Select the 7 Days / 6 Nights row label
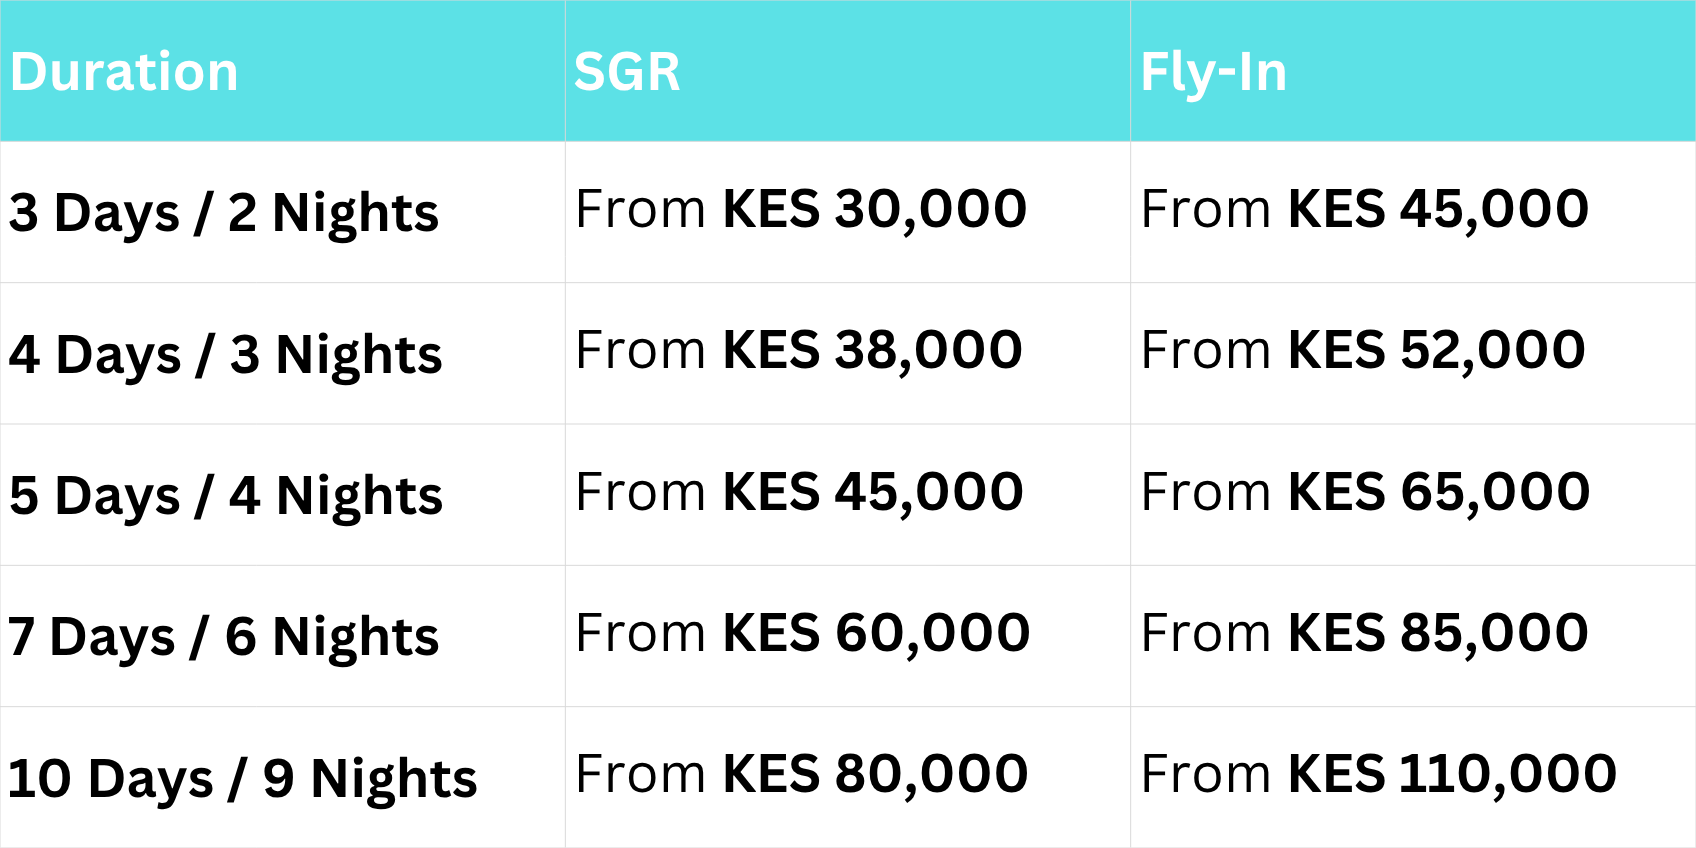Viewport: 1696px width, 848px height. 224,637
